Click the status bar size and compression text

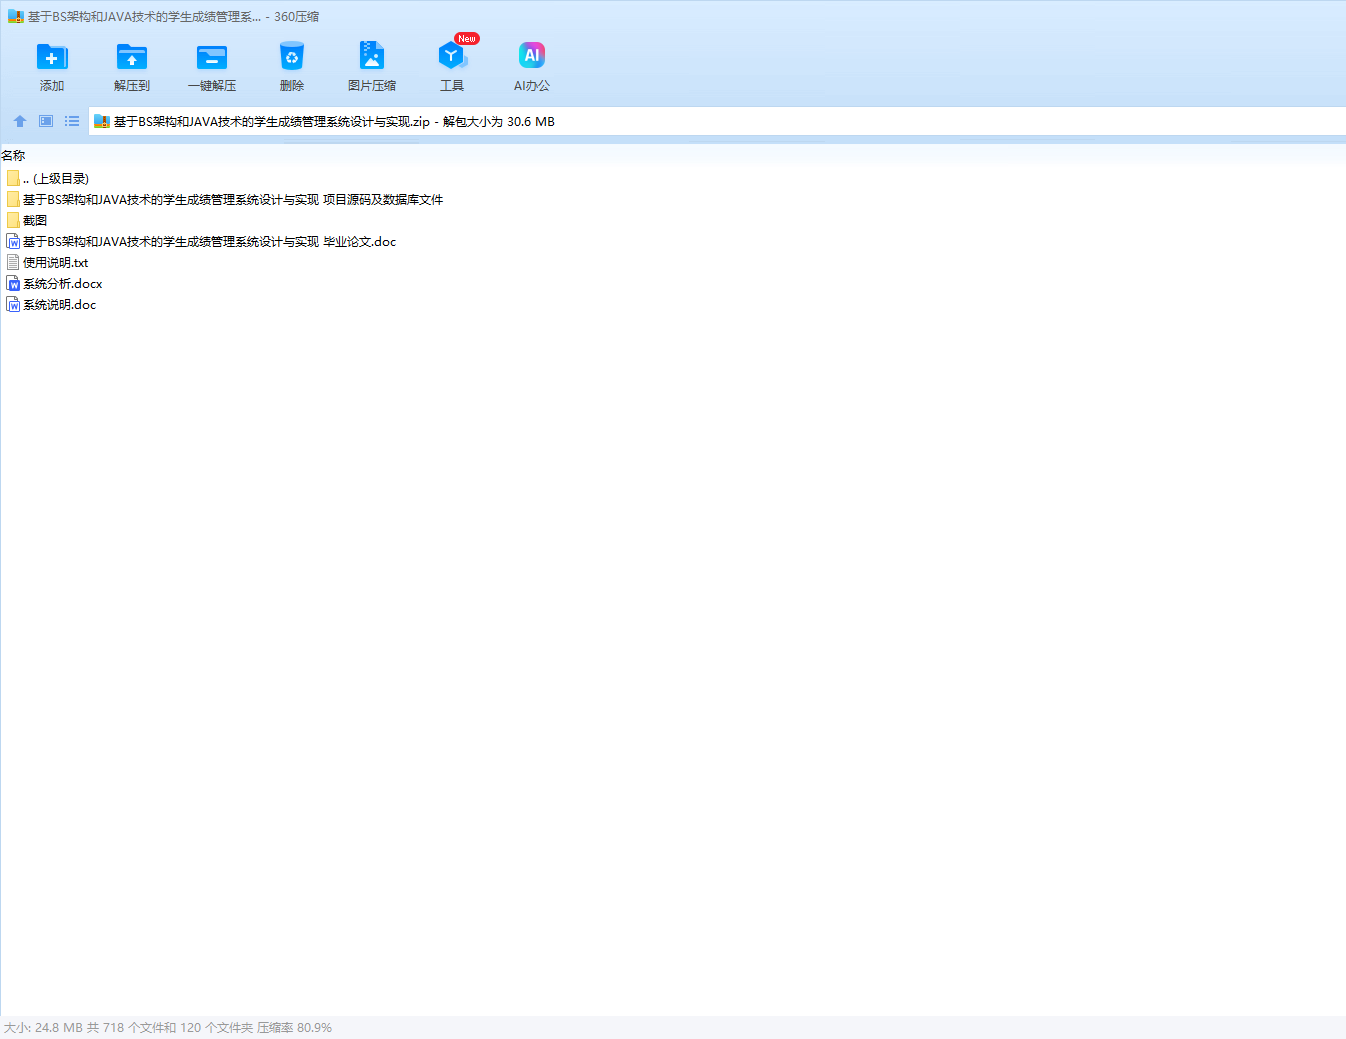tap(168, 1027)
